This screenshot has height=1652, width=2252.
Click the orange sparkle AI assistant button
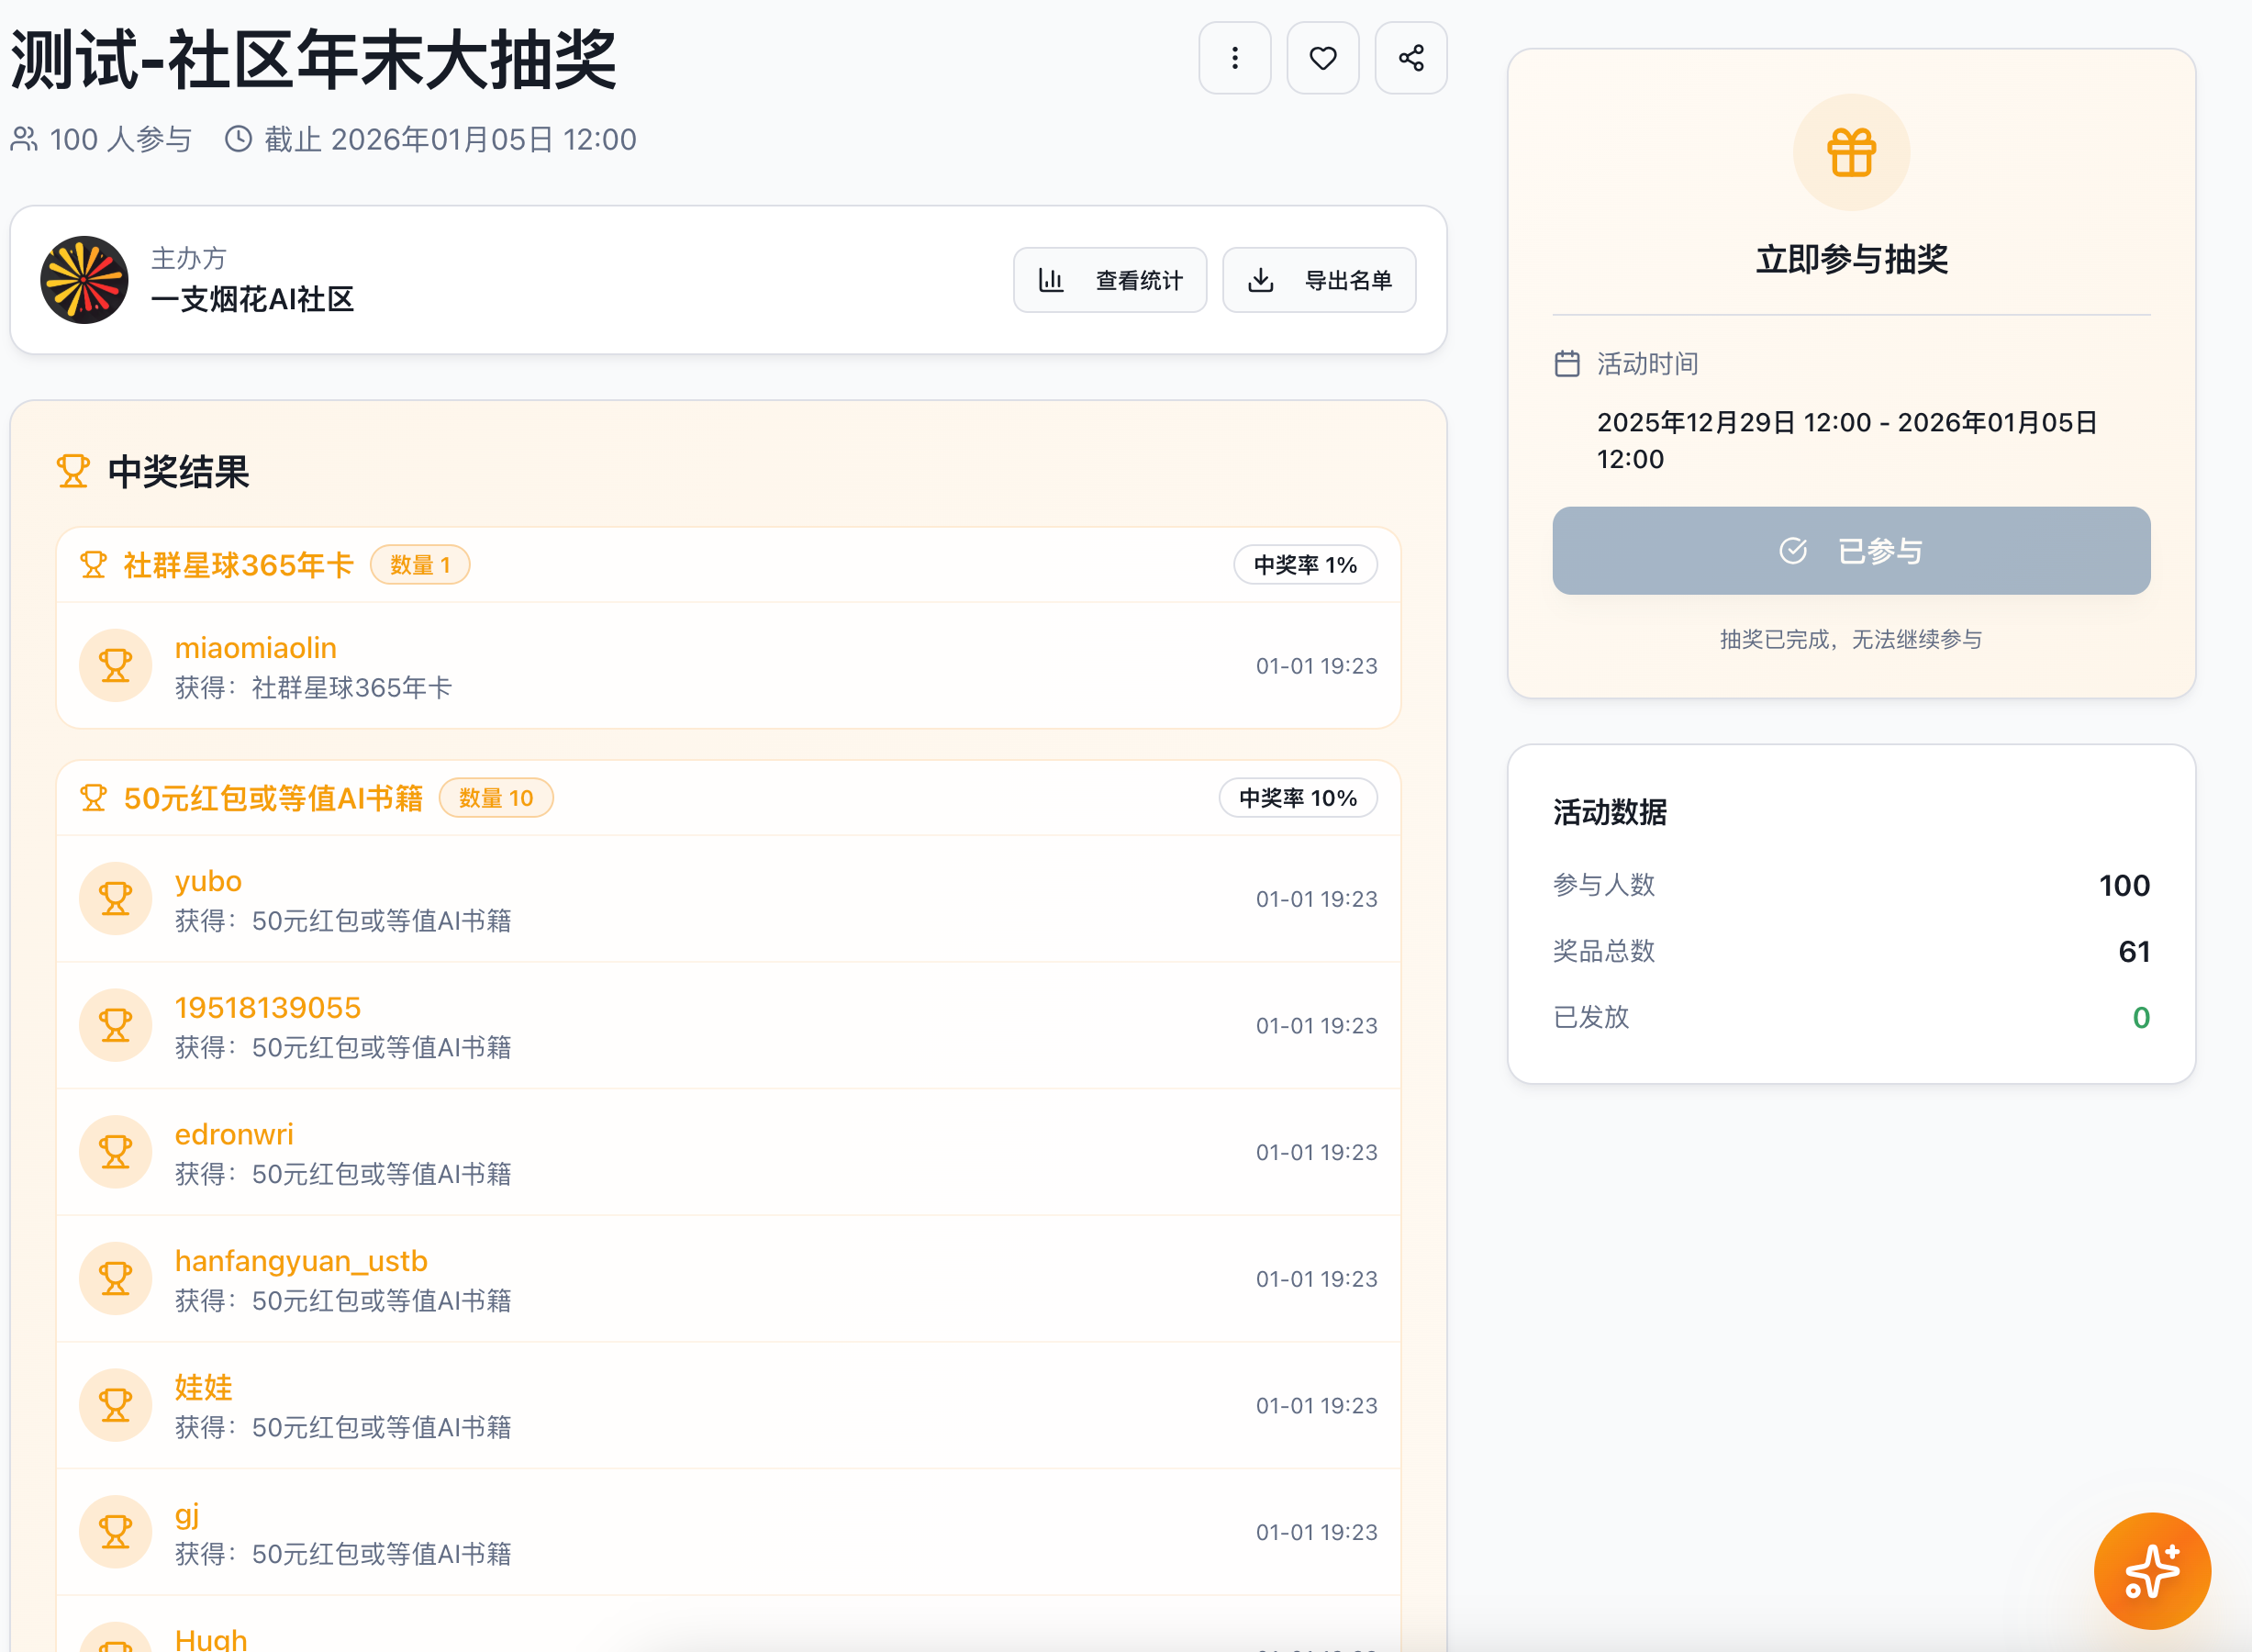point(2152,1571)
